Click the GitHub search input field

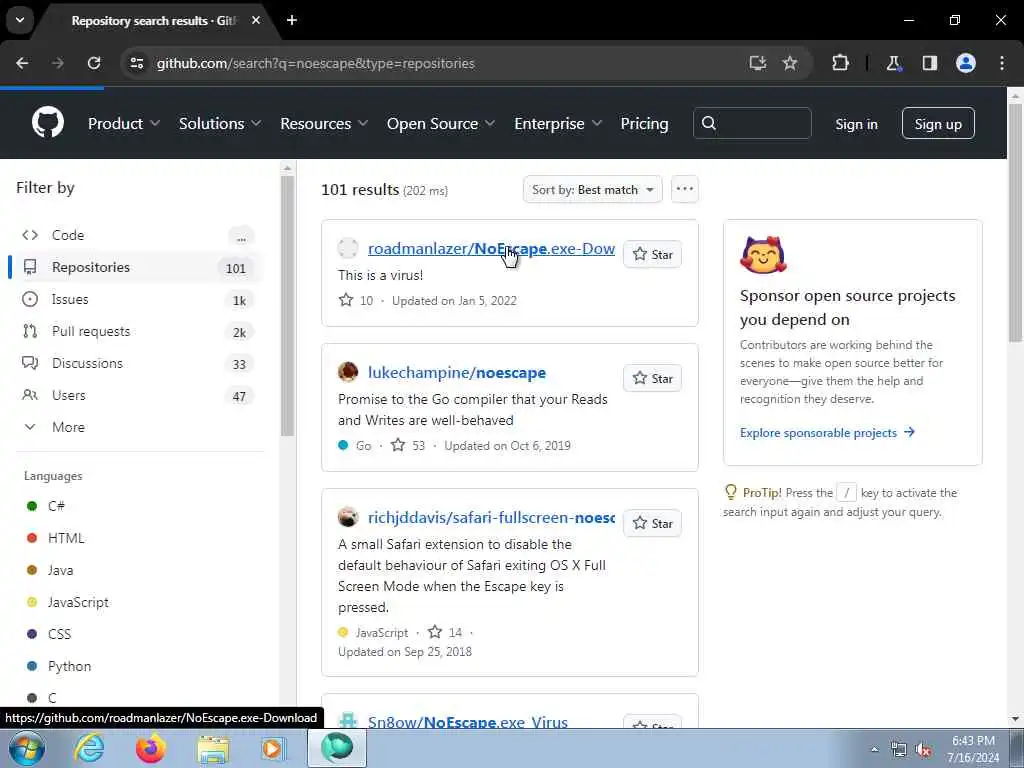click(752, 123)
